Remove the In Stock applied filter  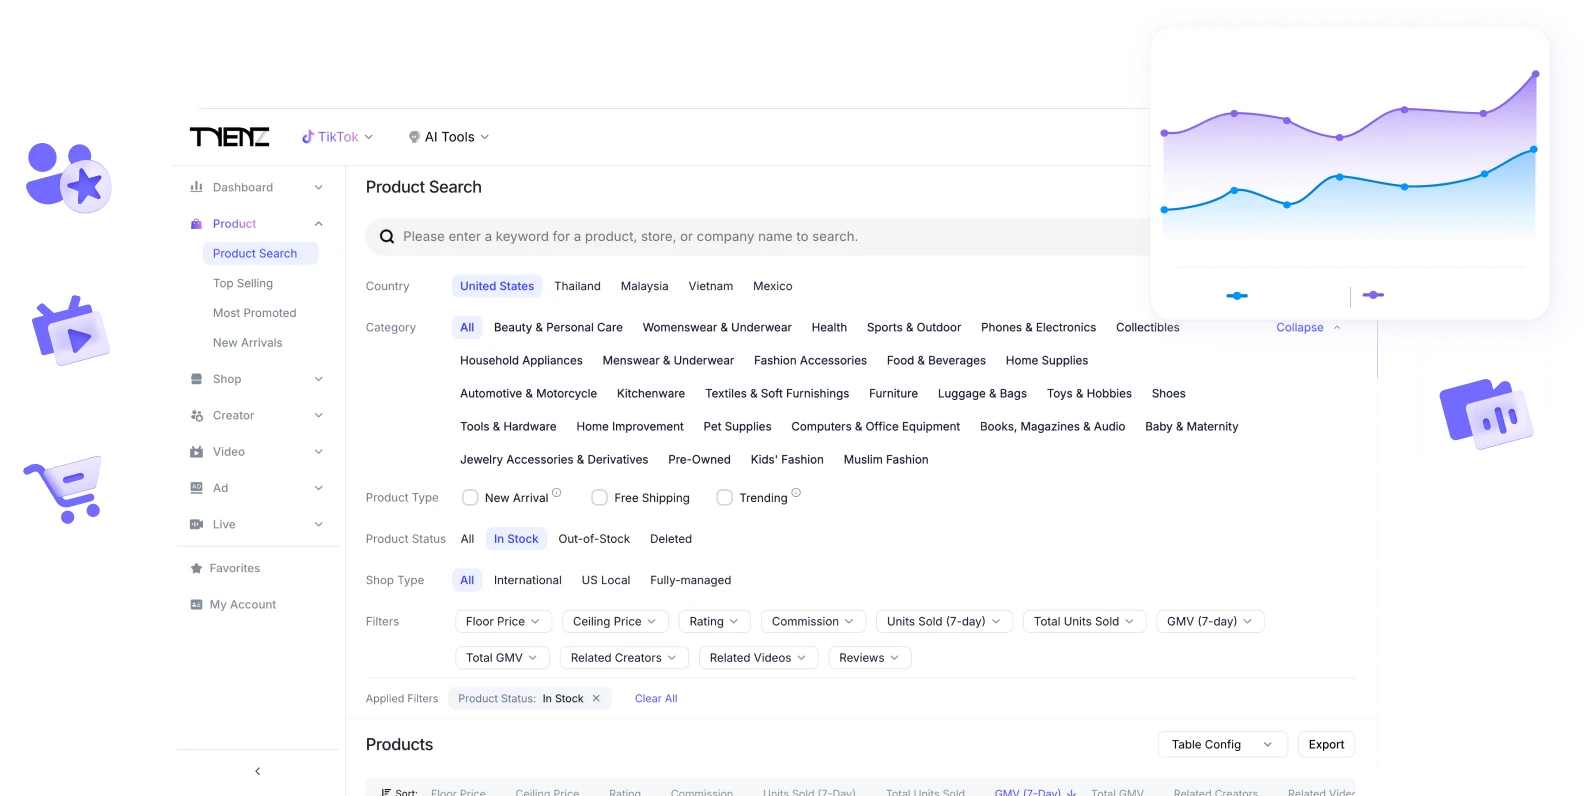pos(596,698)
